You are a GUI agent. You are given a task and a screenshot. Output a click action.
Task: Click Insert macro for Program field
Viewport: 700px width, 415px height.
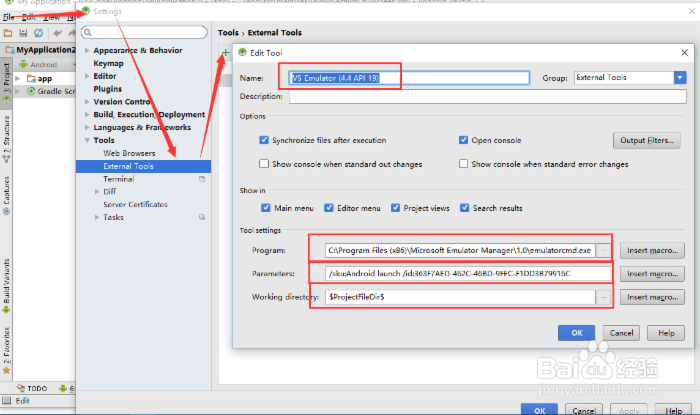coord(652,250)
